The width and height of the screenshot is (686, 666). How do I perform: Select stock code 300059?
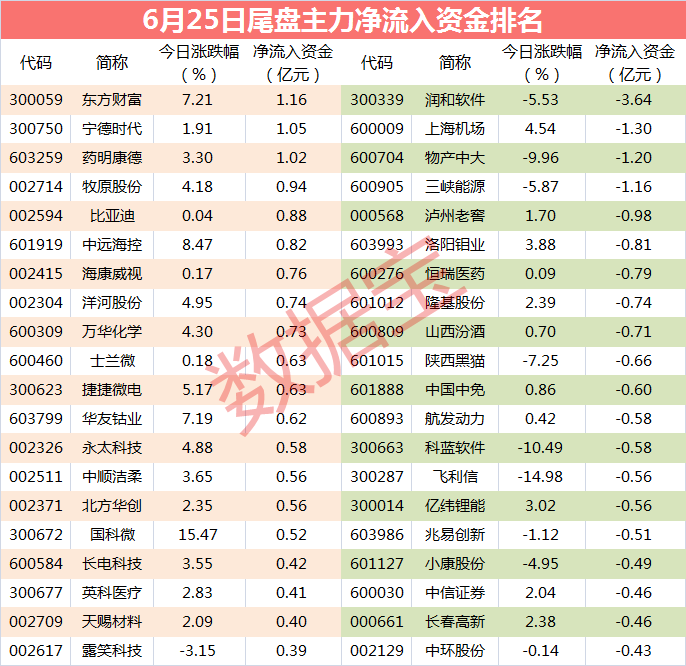point(36,100)
